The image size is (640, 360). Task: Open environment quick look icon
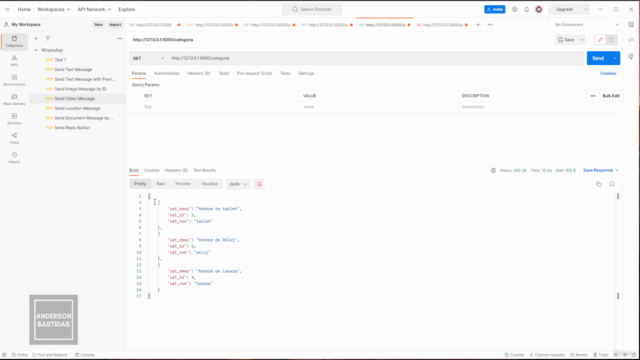click(x=631, y=24)
